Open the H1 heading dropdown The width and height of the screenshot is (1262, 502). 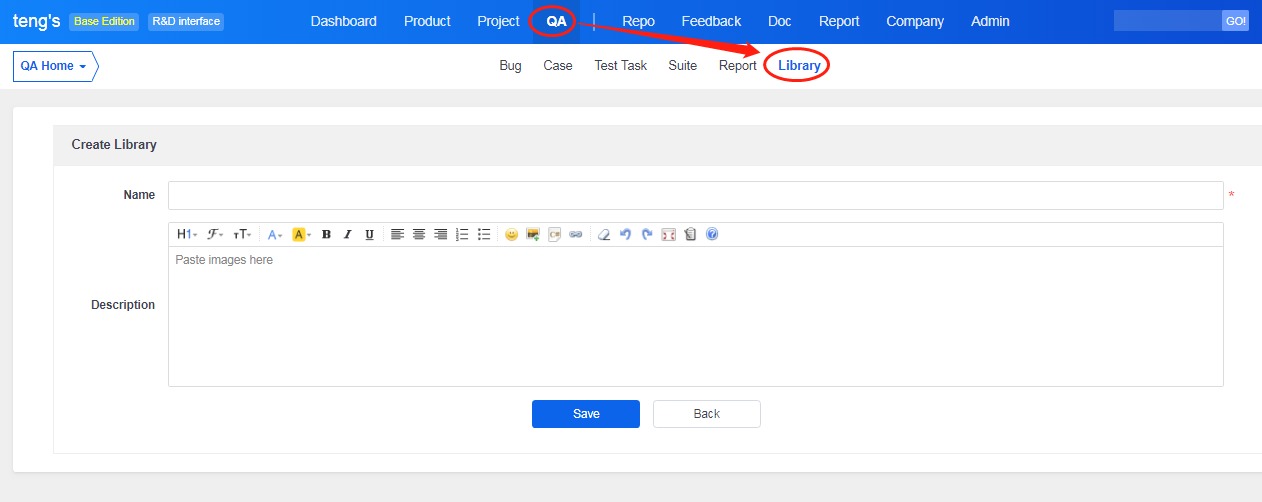186,235
